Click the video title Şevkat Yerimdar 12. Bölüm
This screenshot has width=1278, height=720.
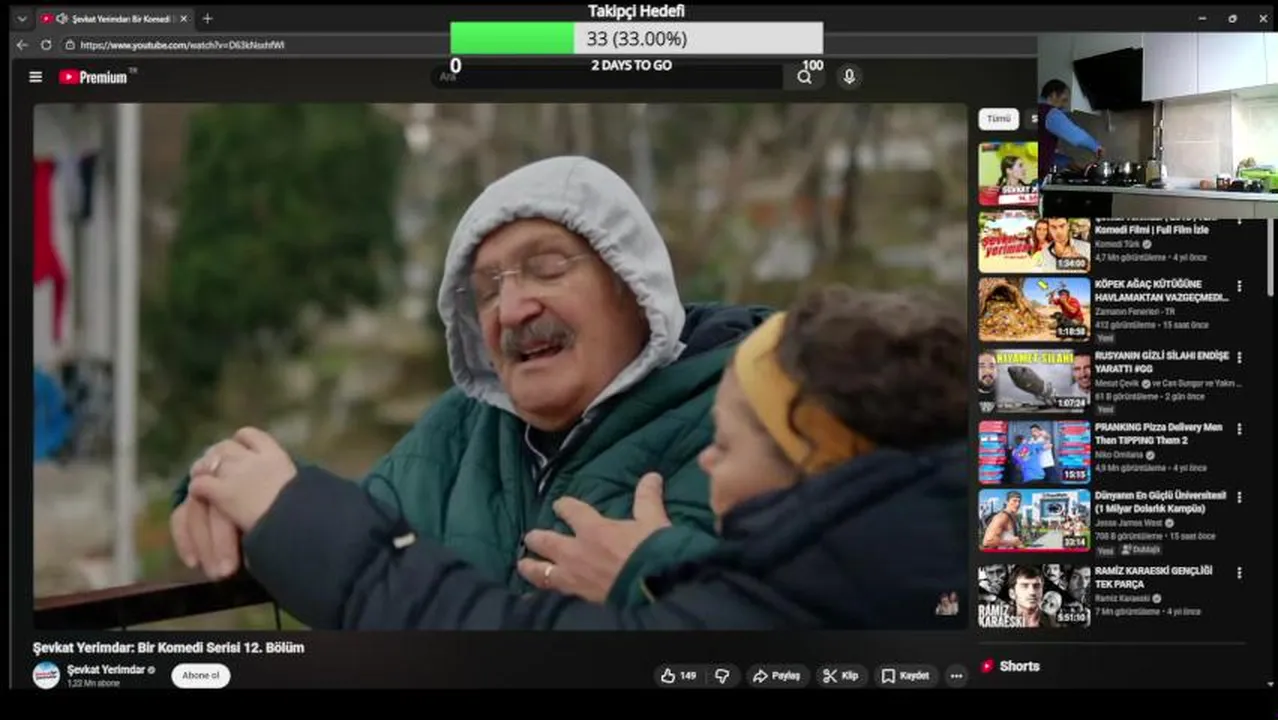point(168,647)
